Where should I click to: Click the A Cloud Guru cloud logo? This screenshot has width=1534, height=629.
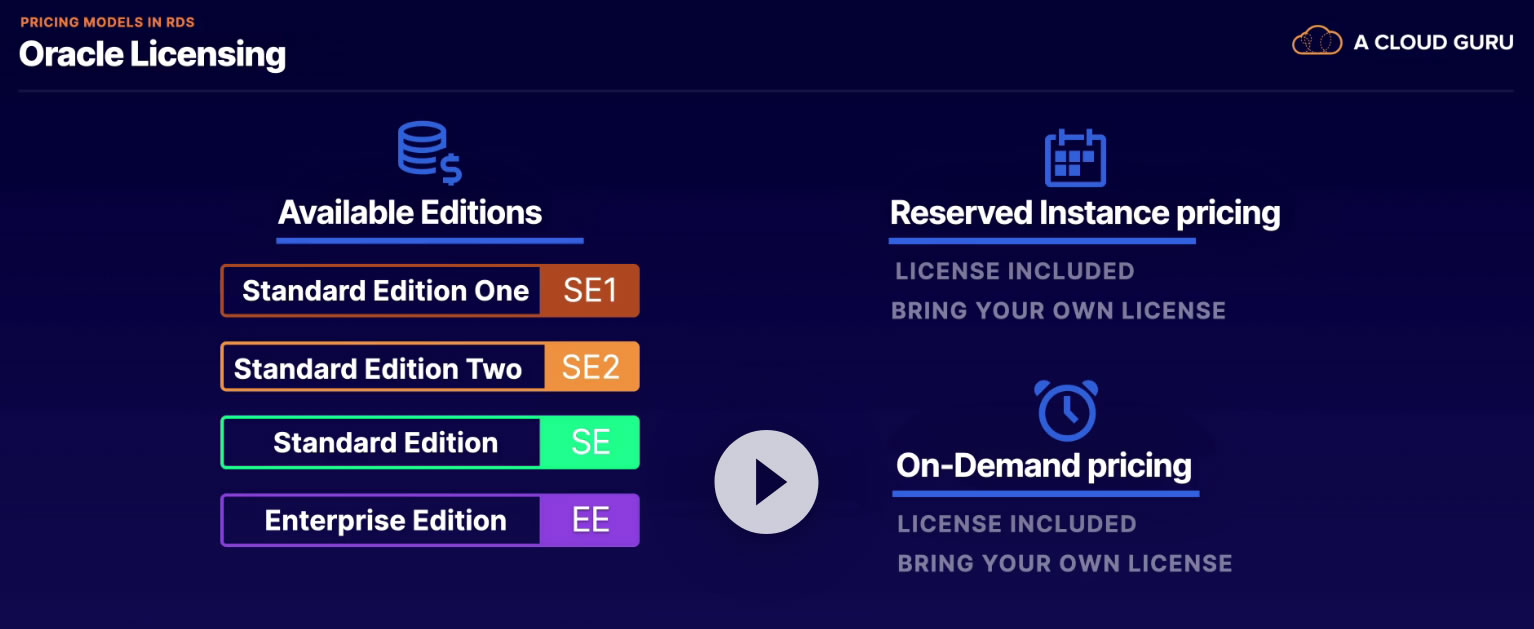(1317, 42)
